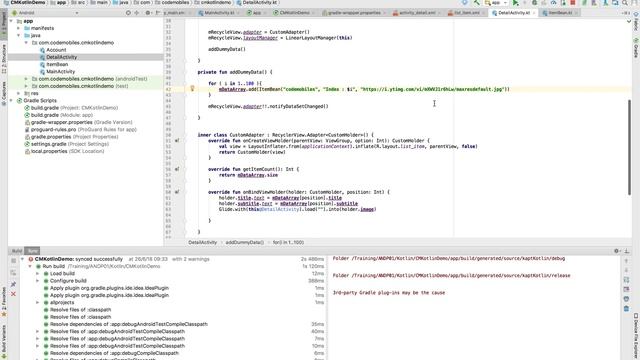
Task: Expand the allprojects node
Action: [38, 302]
